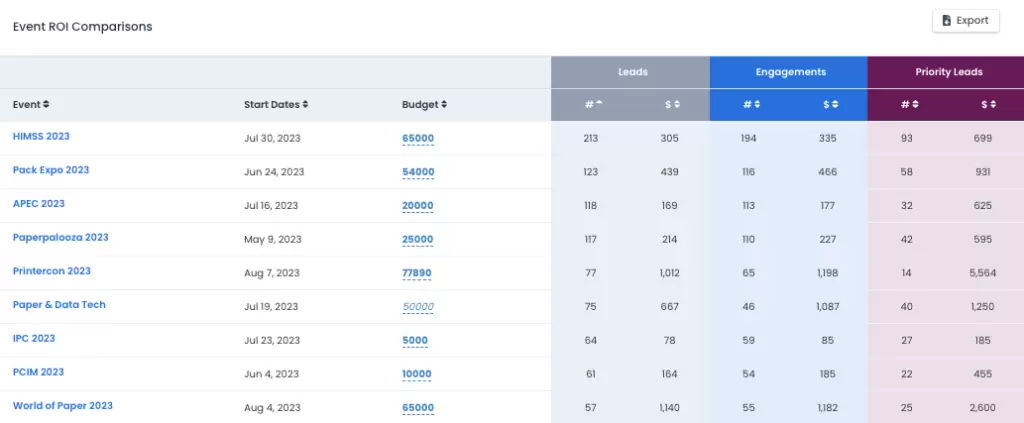Screen dimensions: 1024x423
Task: Sort Leads by dollar cost
Action: coord(677,104)
